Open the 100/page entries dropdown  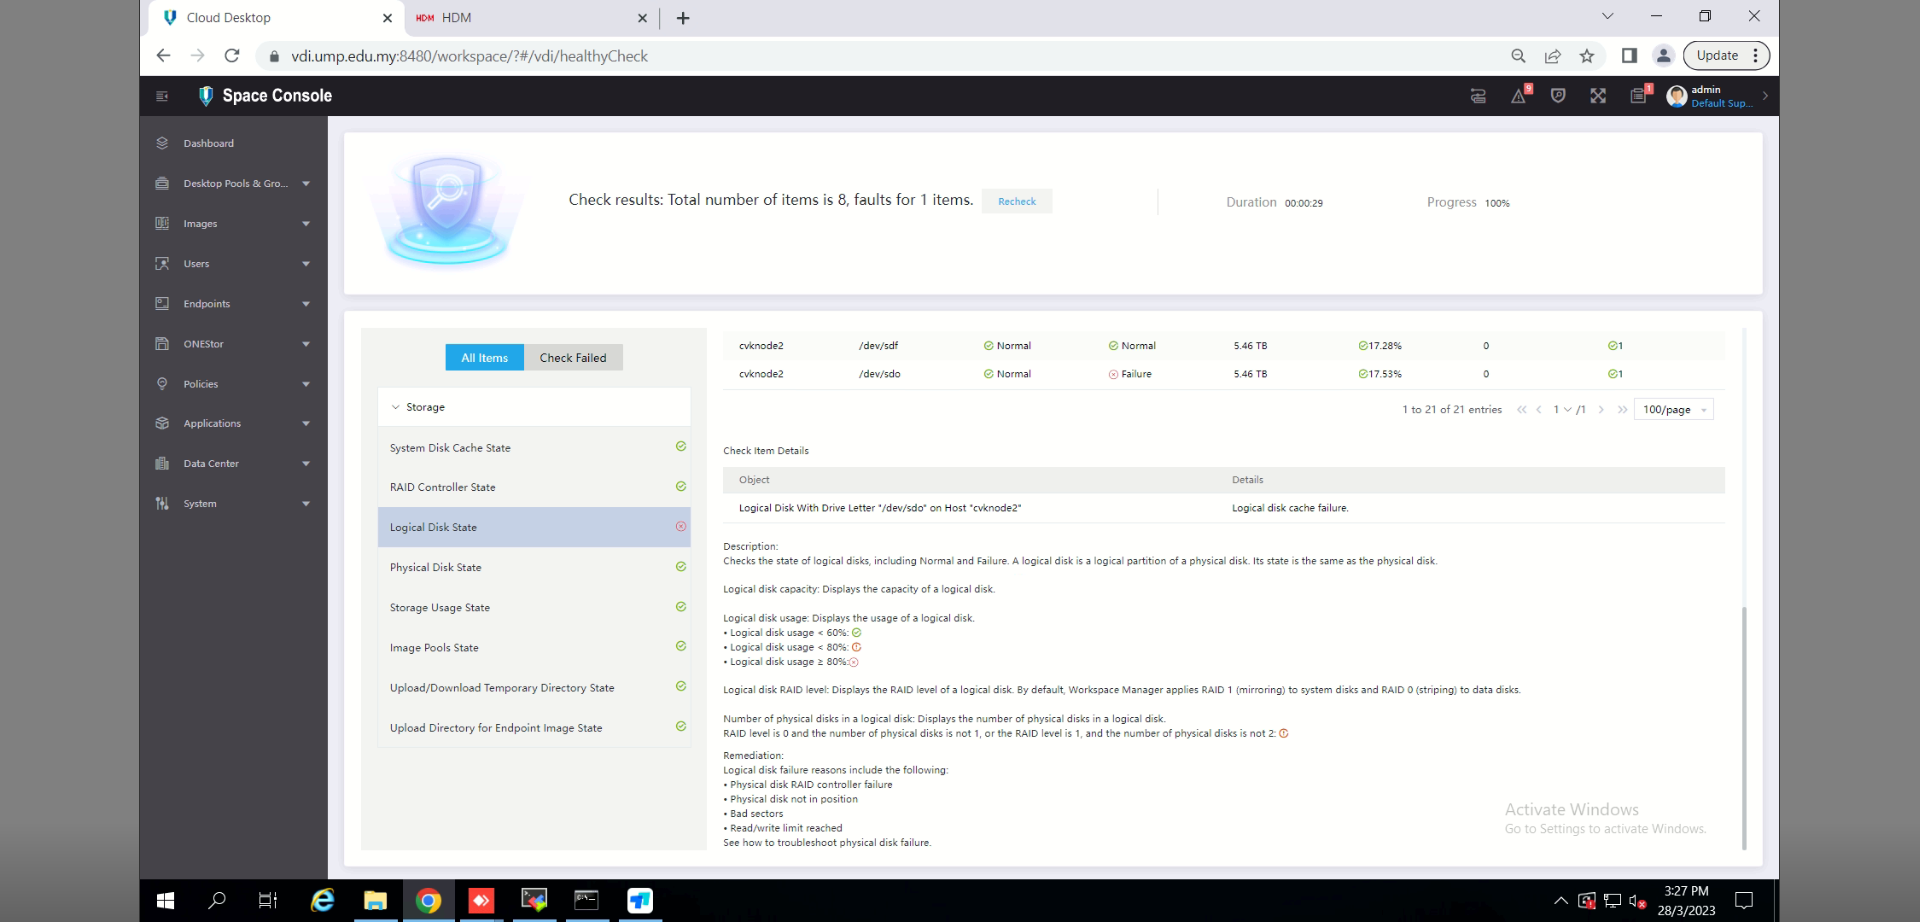[1673, 410]
